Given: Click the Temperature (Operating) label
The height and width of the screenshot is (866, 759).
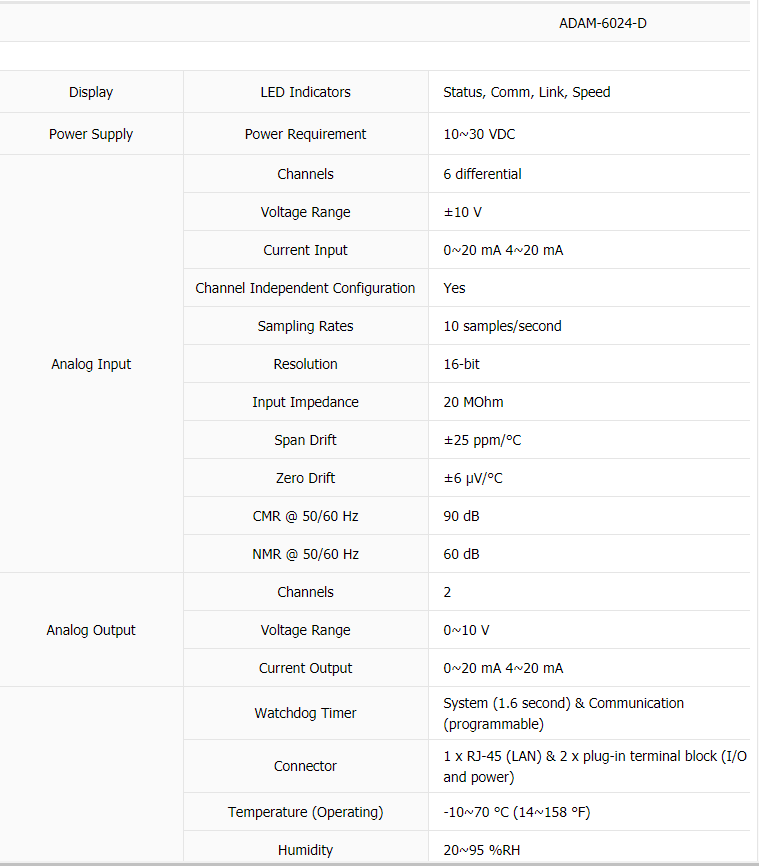Looking at the screenshot, I should pyautogui.click(x=305, y=812).
